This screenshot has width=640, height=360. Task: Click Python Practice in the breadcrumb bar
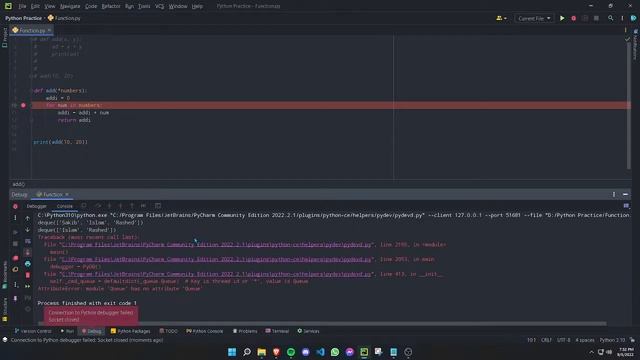point(23,18)
